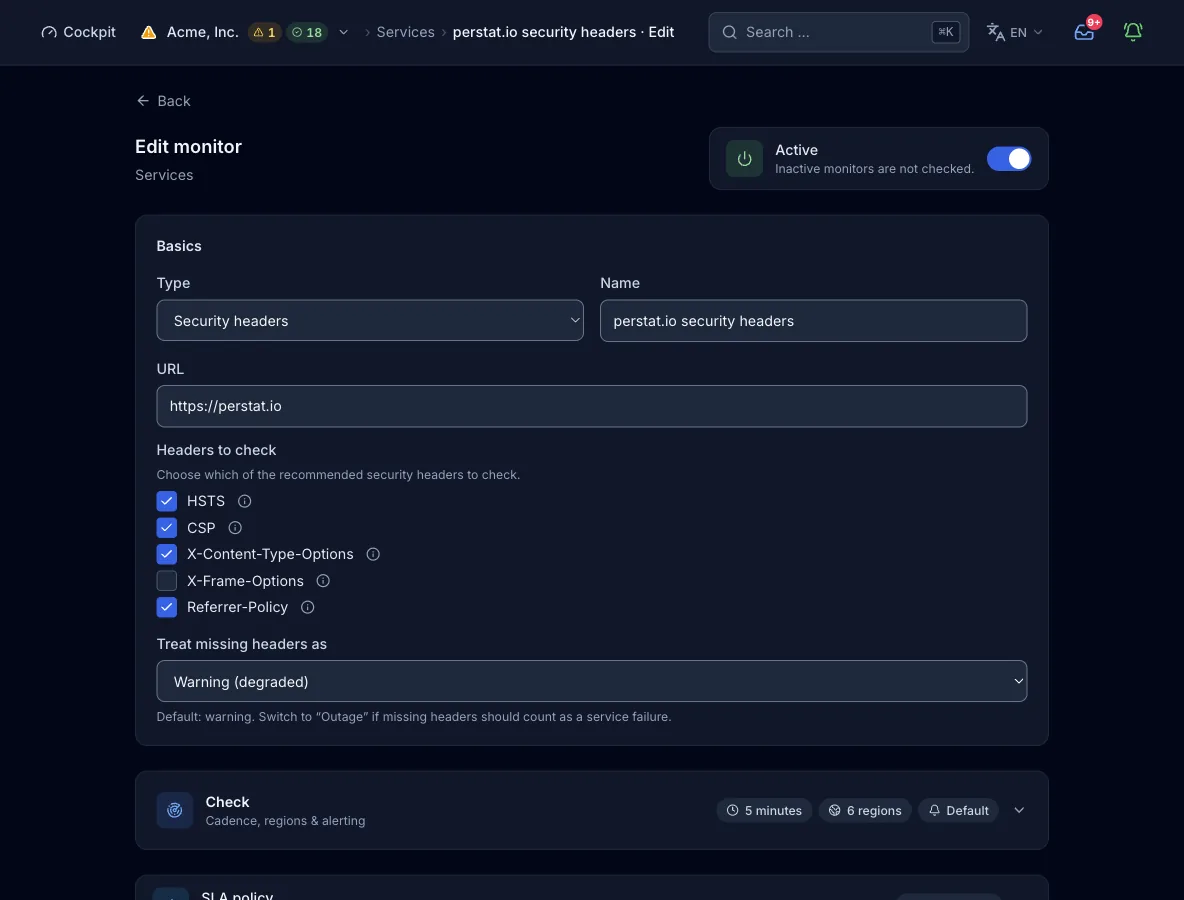1184x900 pixels.
Task: Open the notifications bell icon
Action: (1133, 32)
